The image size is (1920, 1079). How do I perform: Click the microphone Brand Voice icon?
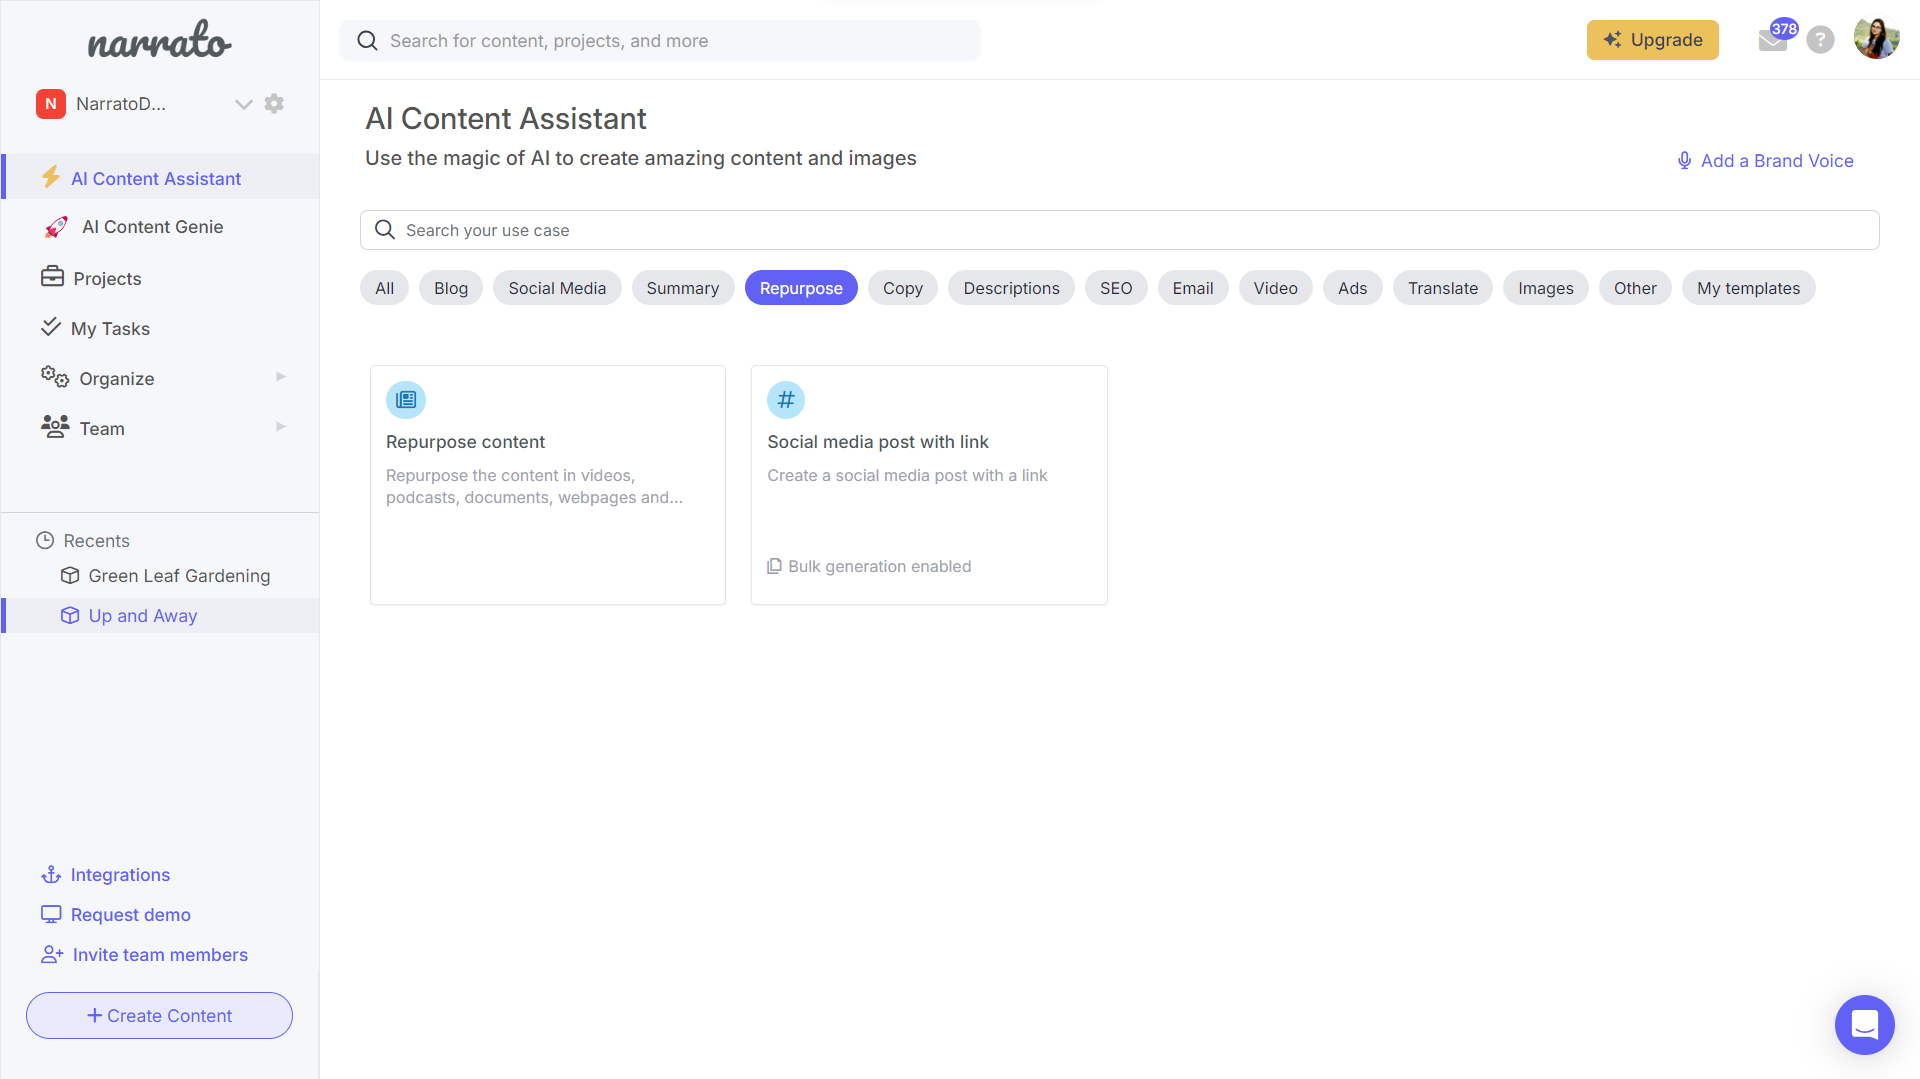[1685, 161]
